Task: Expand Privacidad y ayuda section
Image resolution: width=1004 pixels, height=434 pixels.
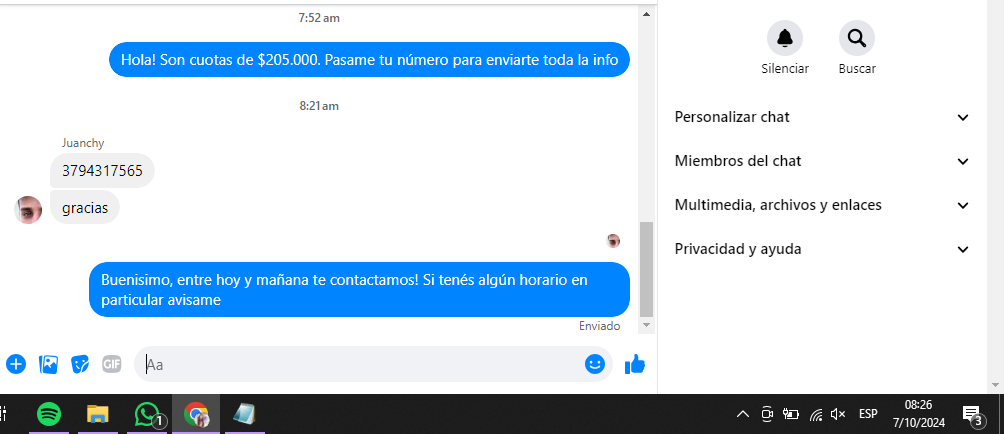Action: (822, 250)
